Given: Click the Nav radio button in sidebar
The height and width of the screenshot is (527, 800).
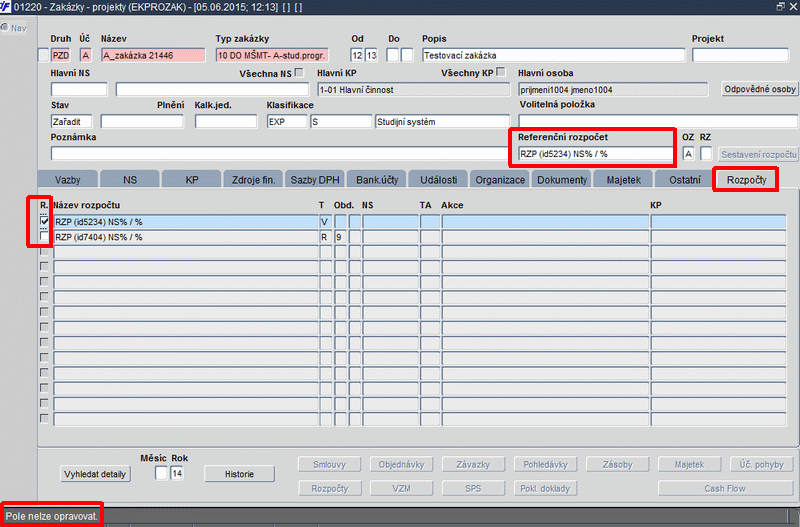Looking at the screenshot, I should pyautogui.click(x=5, y=28).
